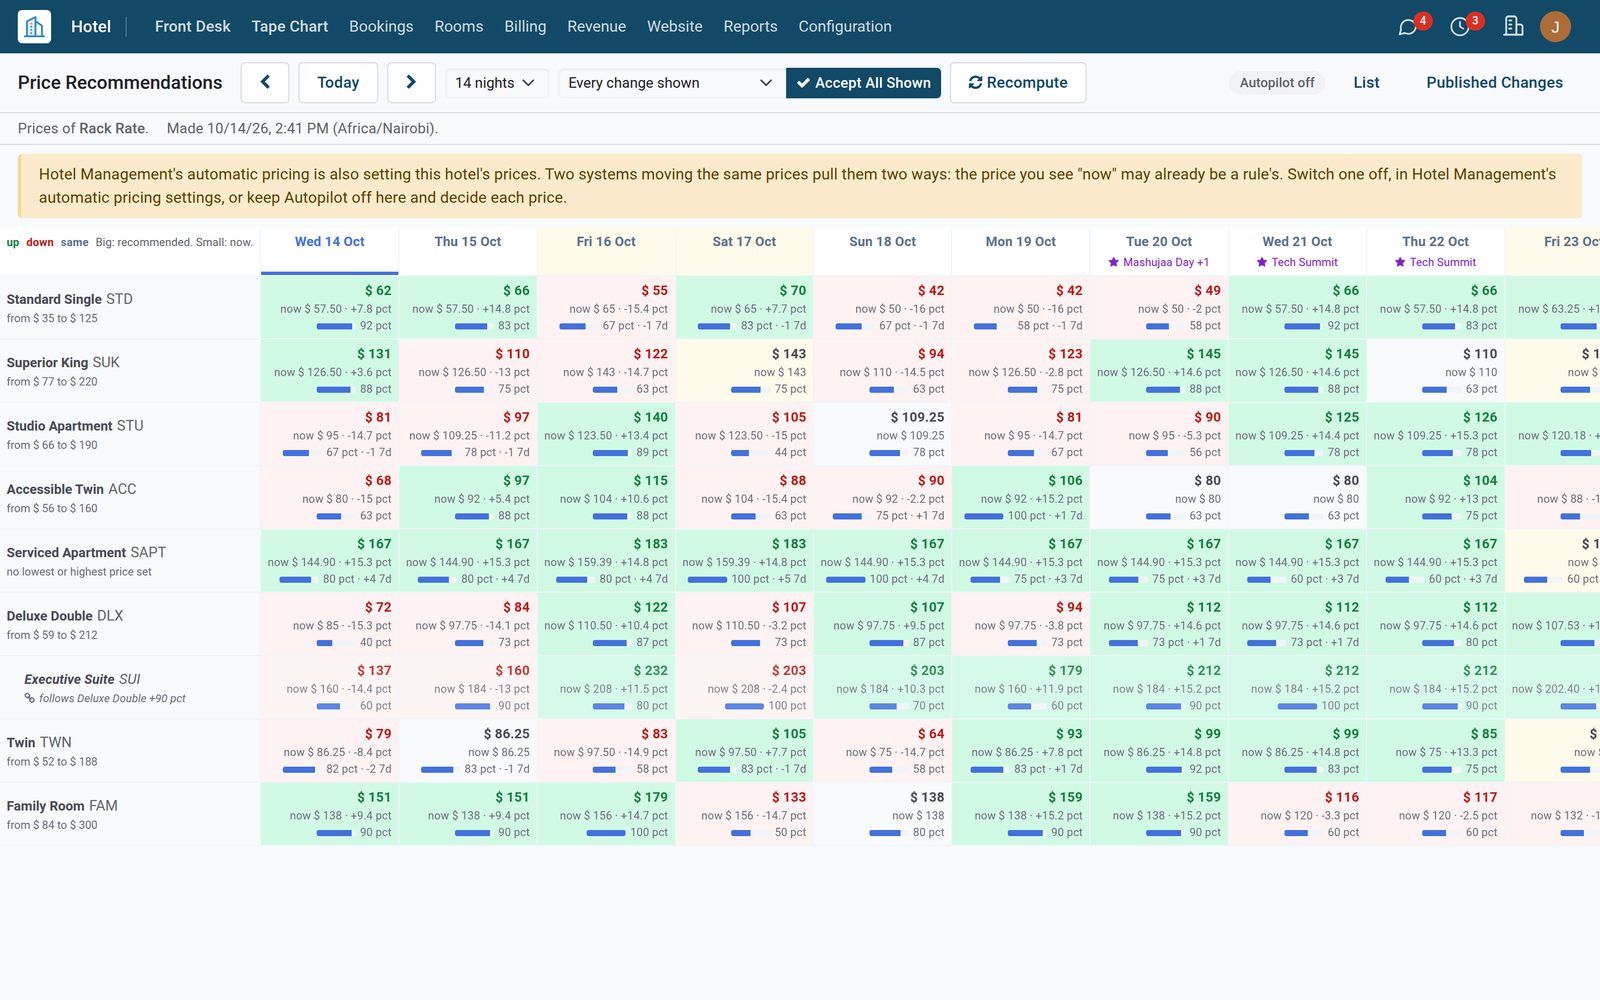1600x1000 pixels.
Task: Click the star icon on Thu 22 Tech Summit
Action: [1400, 262]
